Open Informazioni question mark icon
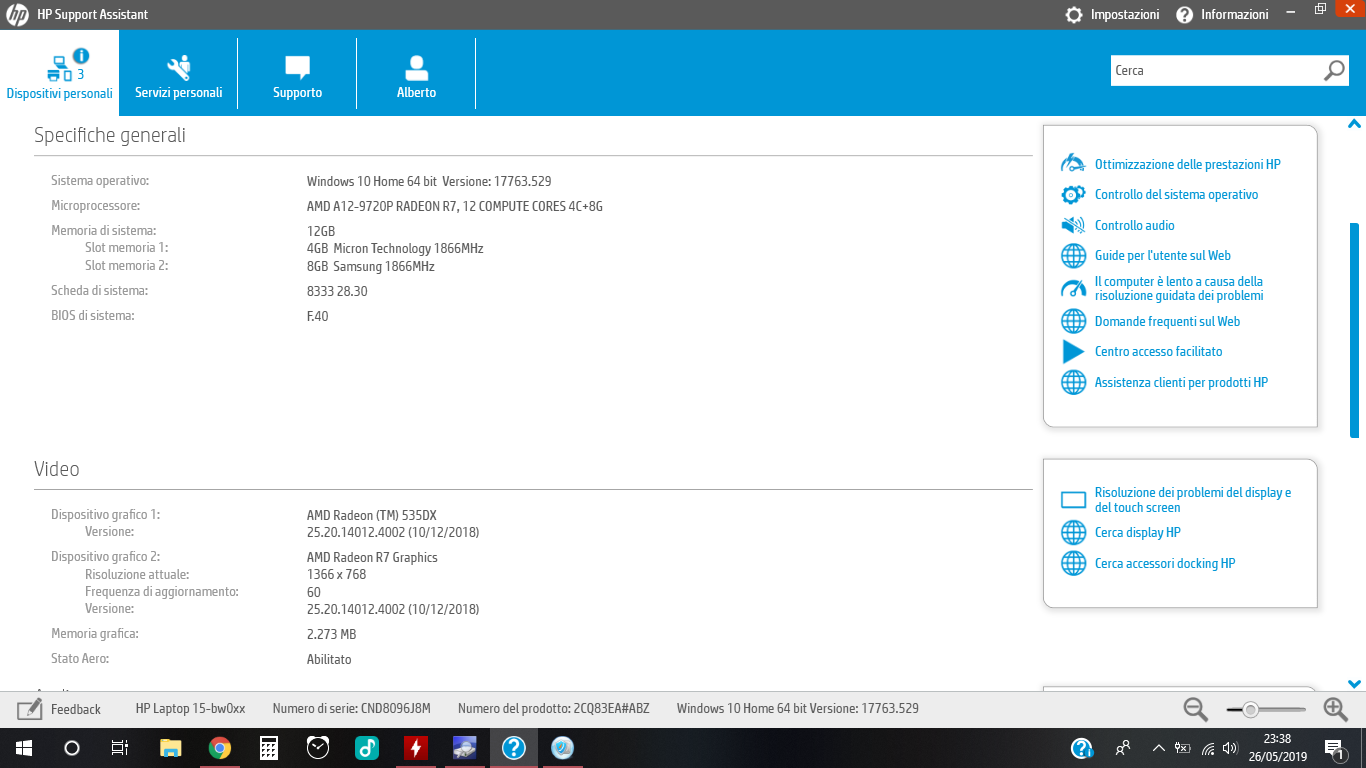 [x=1185, y=15]
